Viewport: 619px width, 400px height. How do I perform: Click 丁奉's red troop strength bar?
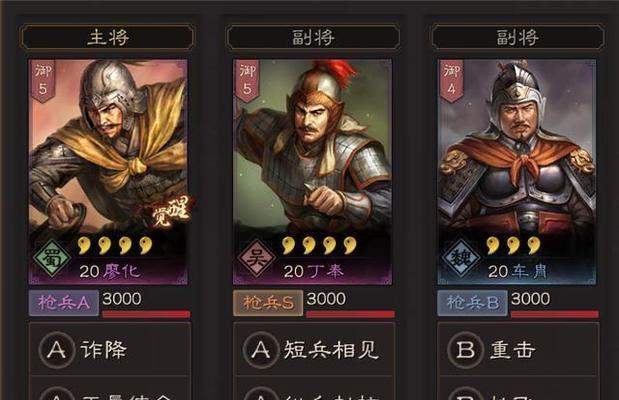click(350, 314)
